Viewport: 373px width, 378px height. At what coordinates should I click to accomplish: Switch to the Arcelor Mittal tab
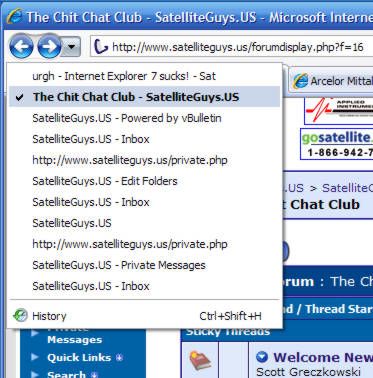click(331, 81)
